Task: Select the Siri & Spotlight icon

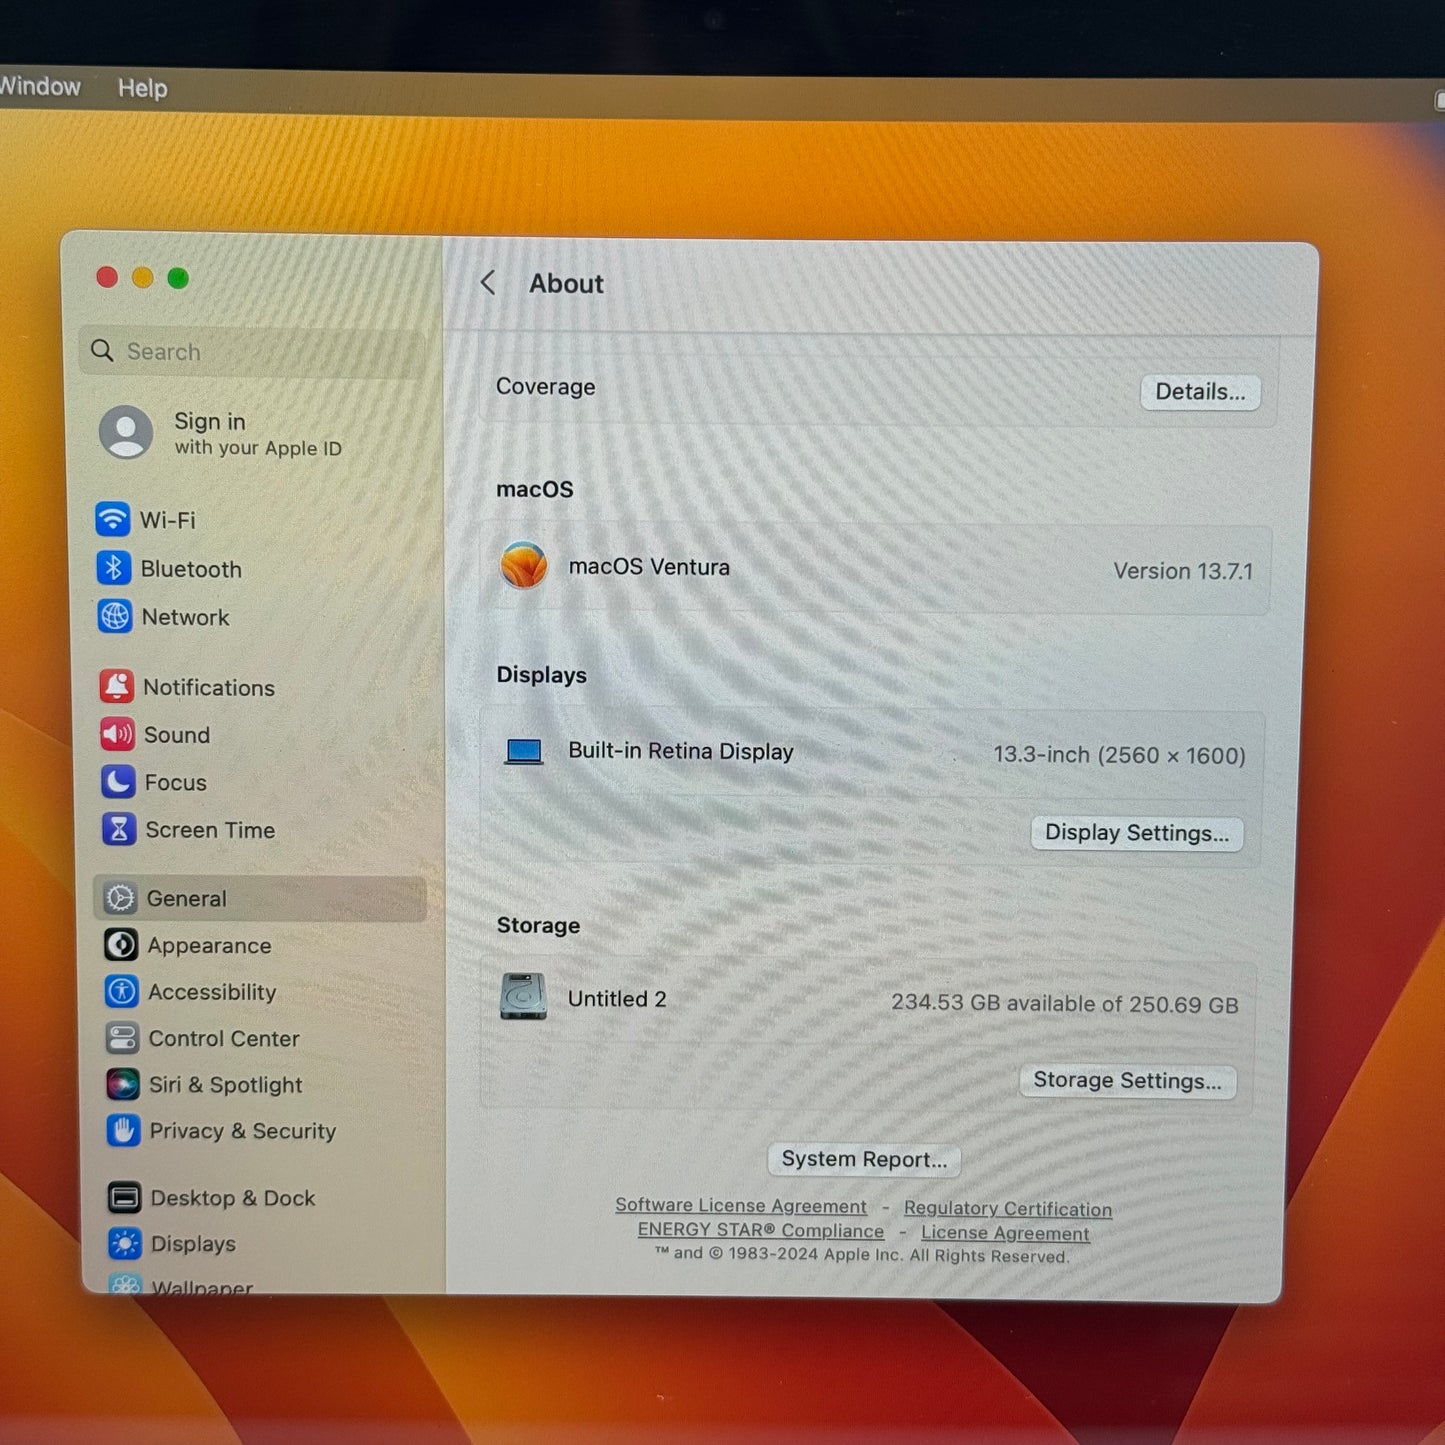Action: pos(123,1084)
